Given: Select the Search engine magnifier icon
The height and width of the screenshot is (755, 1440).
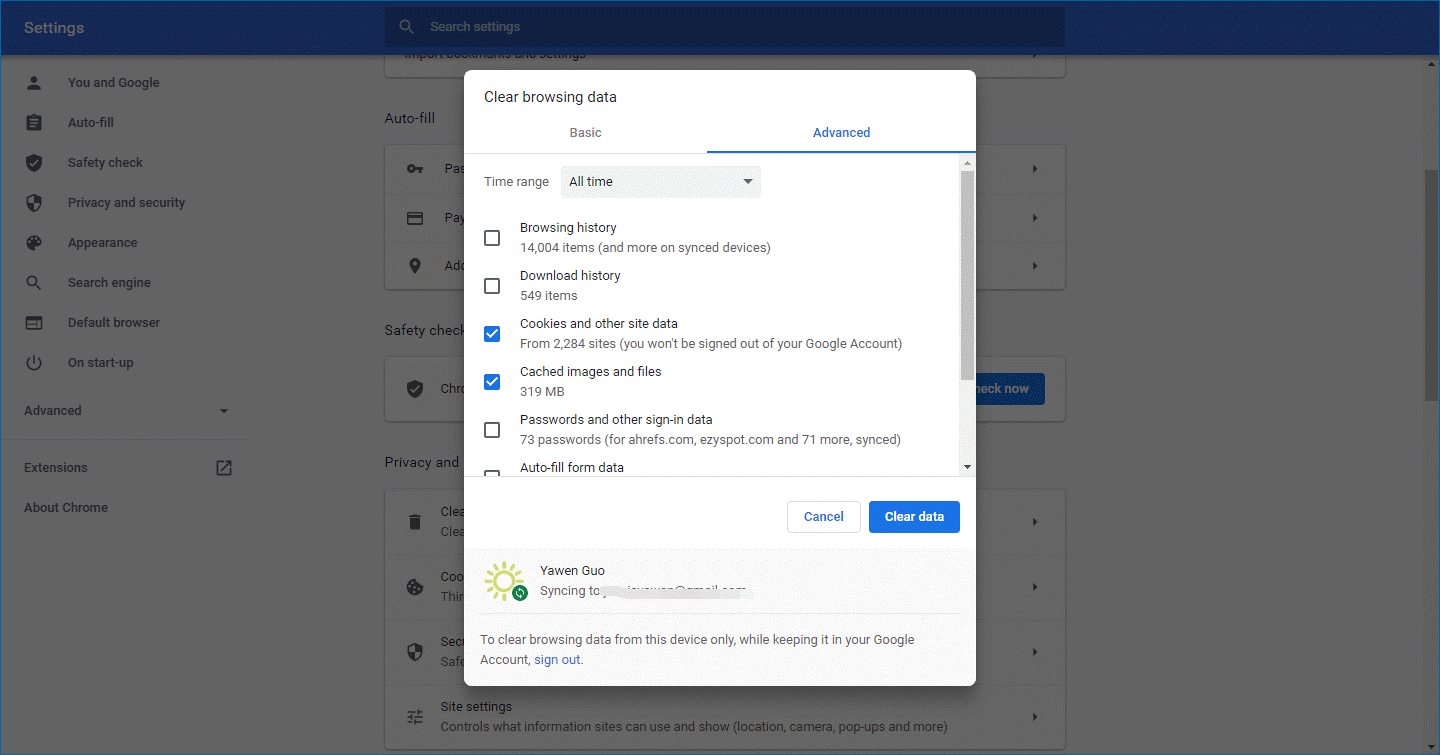Looking at the screenshot, I should tap(35, 282).
